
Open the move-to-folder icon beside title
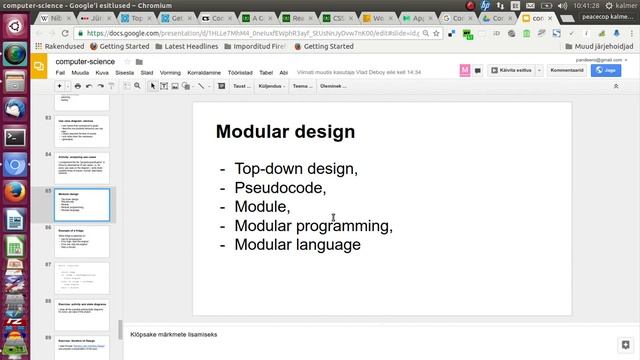(x=139, y=62)
